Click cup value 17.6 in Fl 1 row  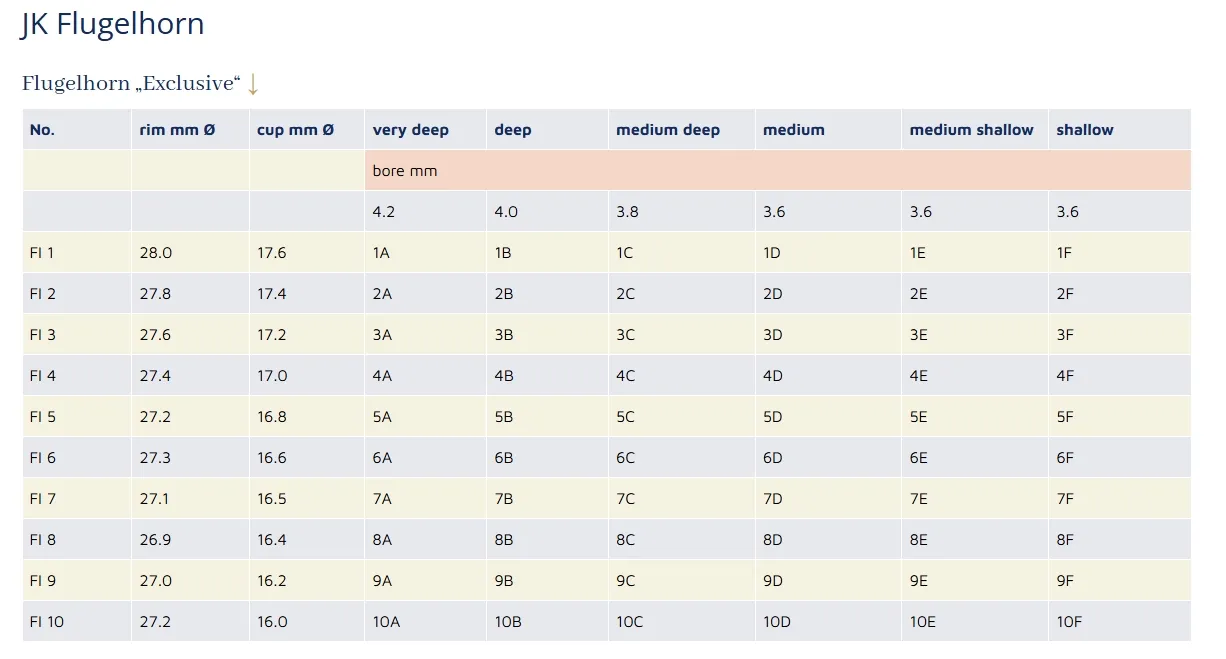click(272, 253)
